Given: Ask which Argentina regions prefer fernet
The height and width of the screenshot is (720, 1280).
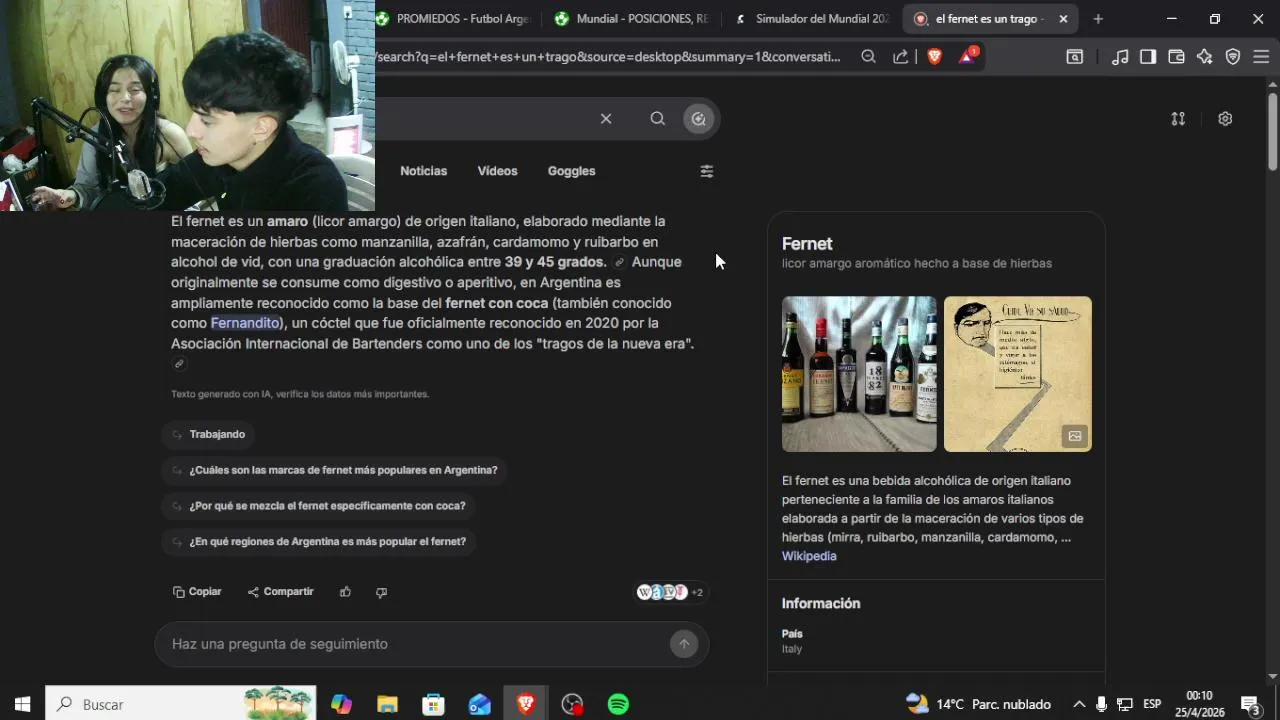Looking at the screenshot, I should pyautogui.click(x=318, y=542).
